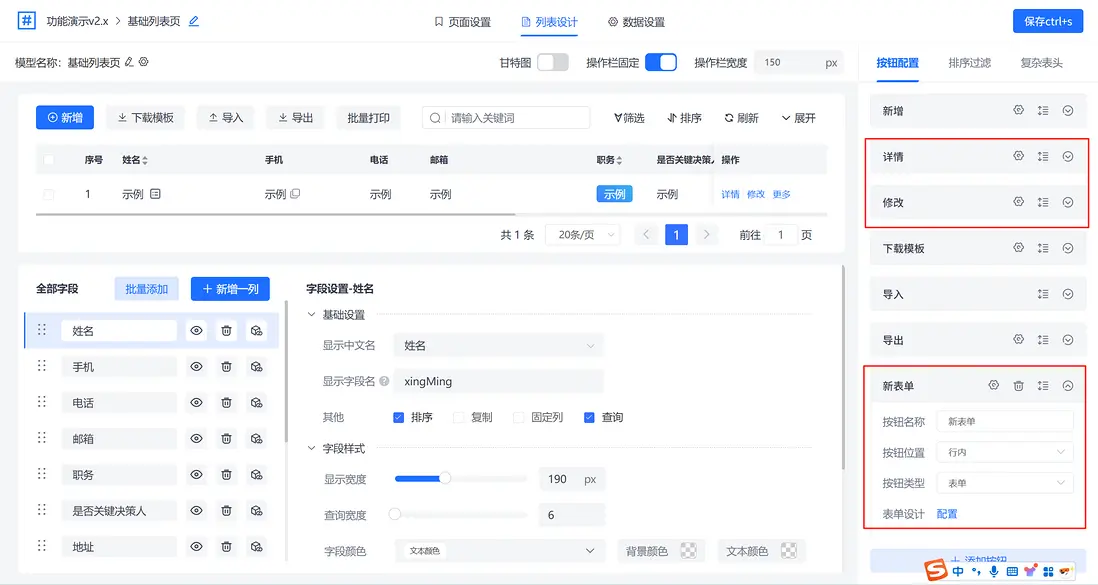Delete the 手机 field with trash icon
Viewport: 1098px width, 585px height.
click(x=226, y=366)
